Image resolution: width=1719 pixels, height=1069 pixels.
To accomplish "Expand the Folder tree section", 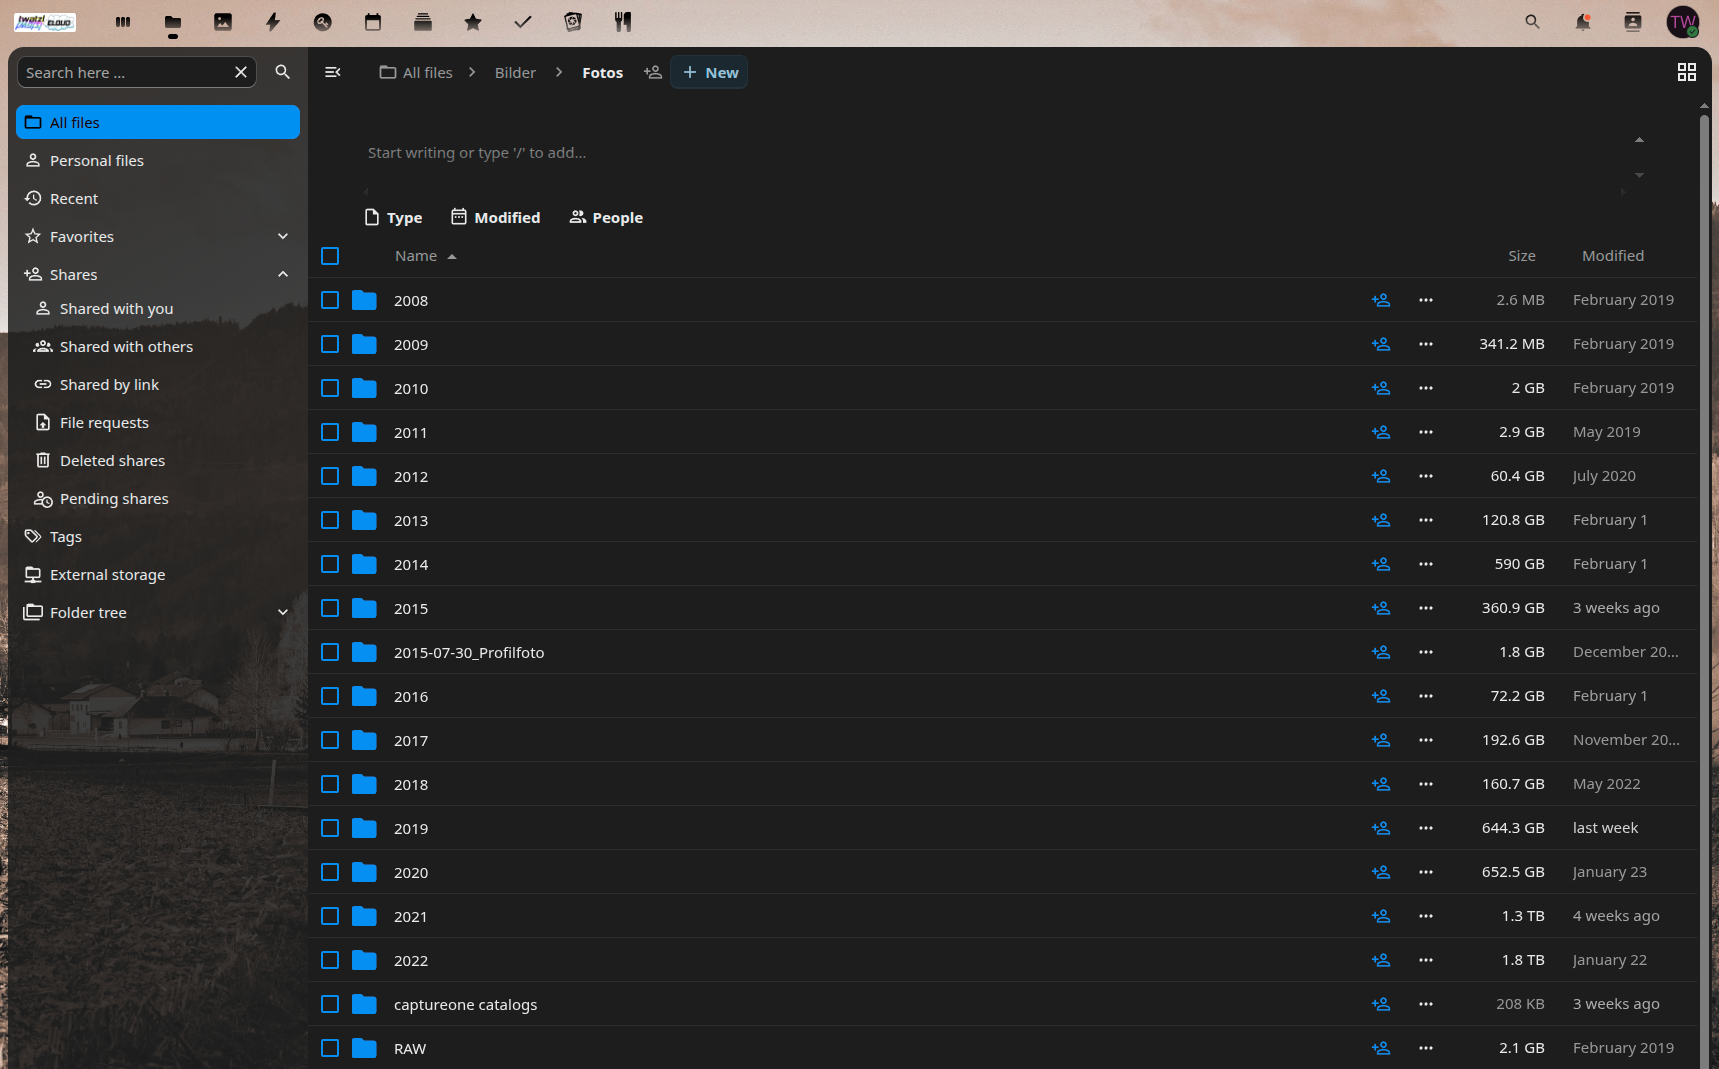I will [283, 613].
